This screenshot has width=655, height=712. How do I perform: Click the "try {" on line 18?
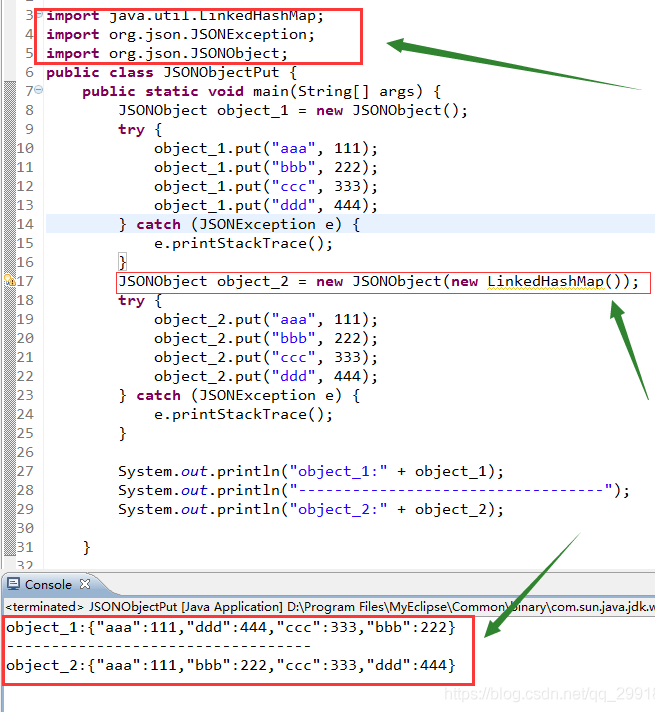[x=140, y=301]
